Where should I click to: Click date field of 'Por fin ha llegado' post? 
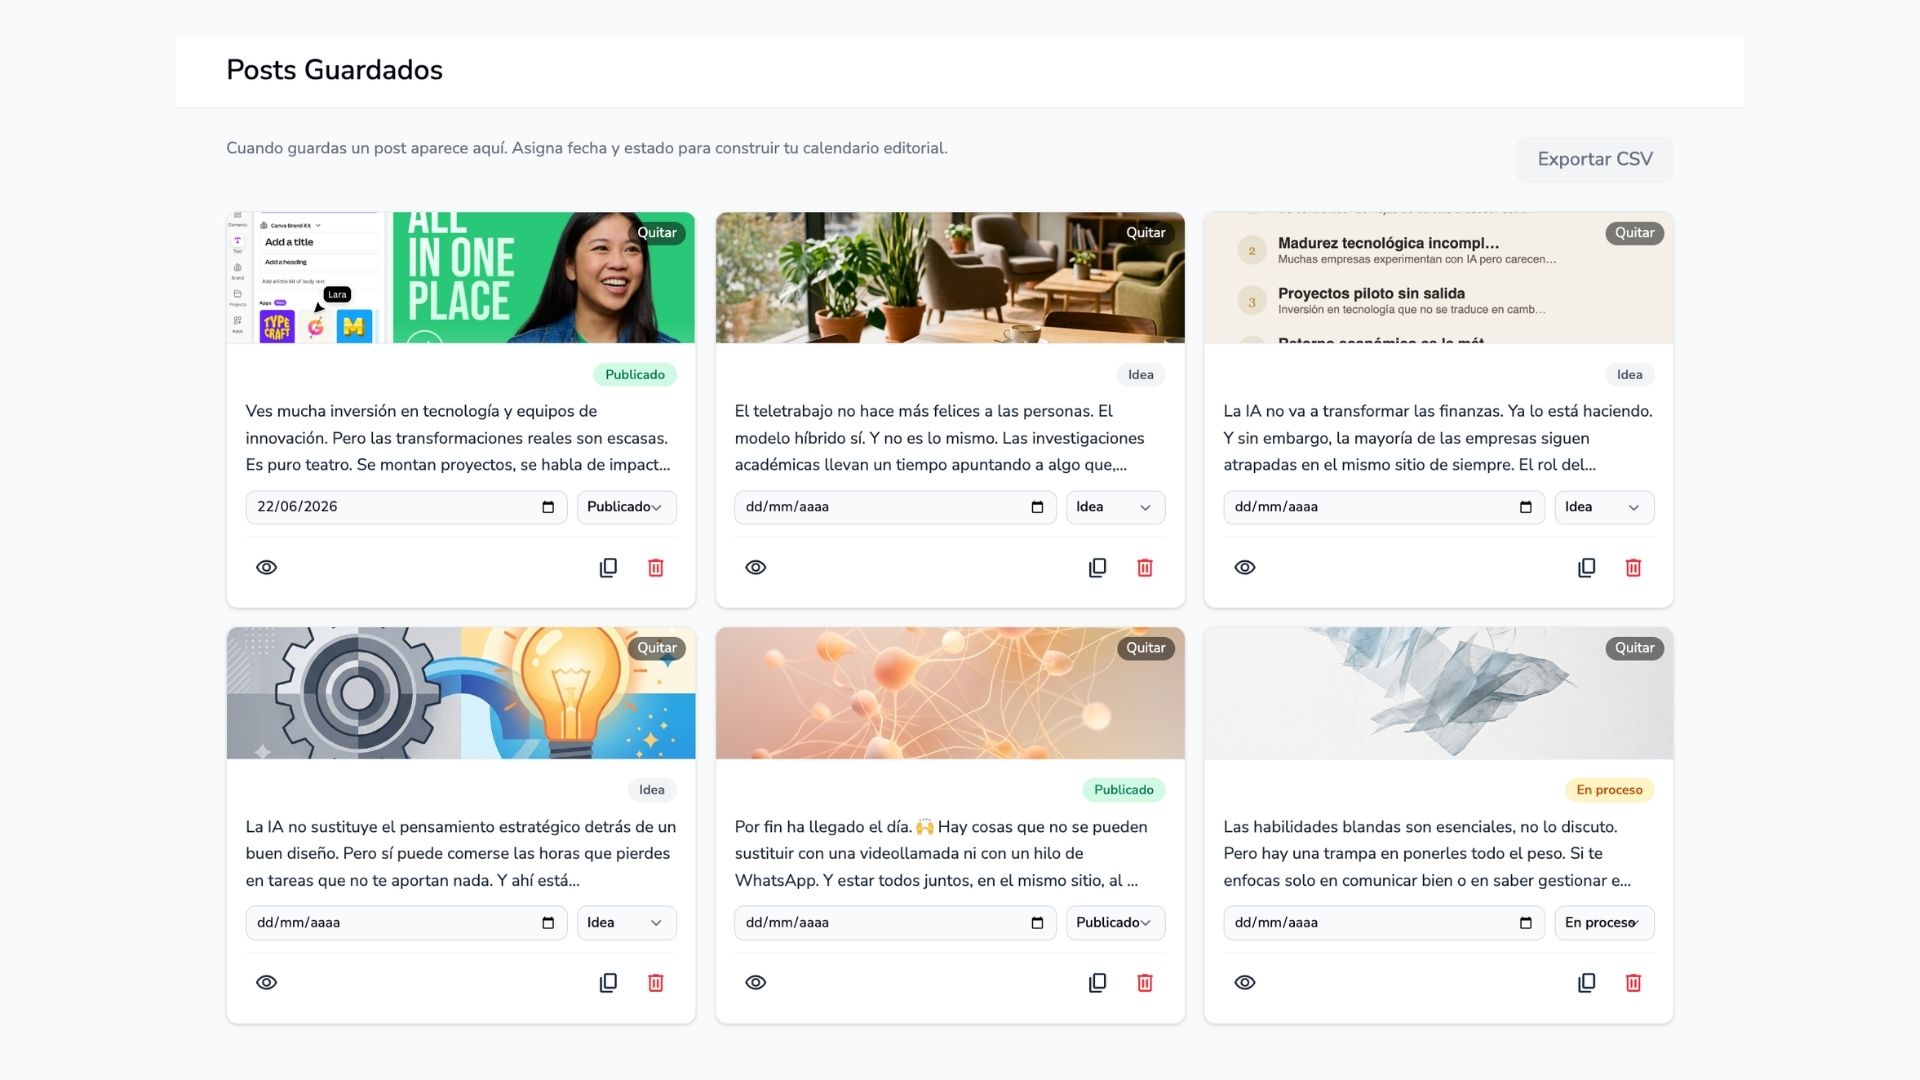pyautogui.click(x=895, y=922)
